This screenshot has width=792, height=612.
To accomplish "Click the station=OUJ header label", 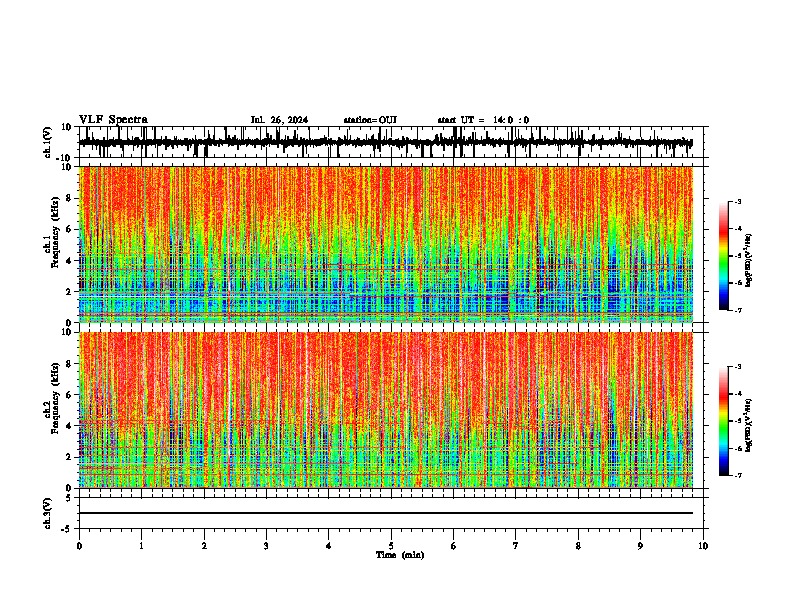I will tap(370, 120).
